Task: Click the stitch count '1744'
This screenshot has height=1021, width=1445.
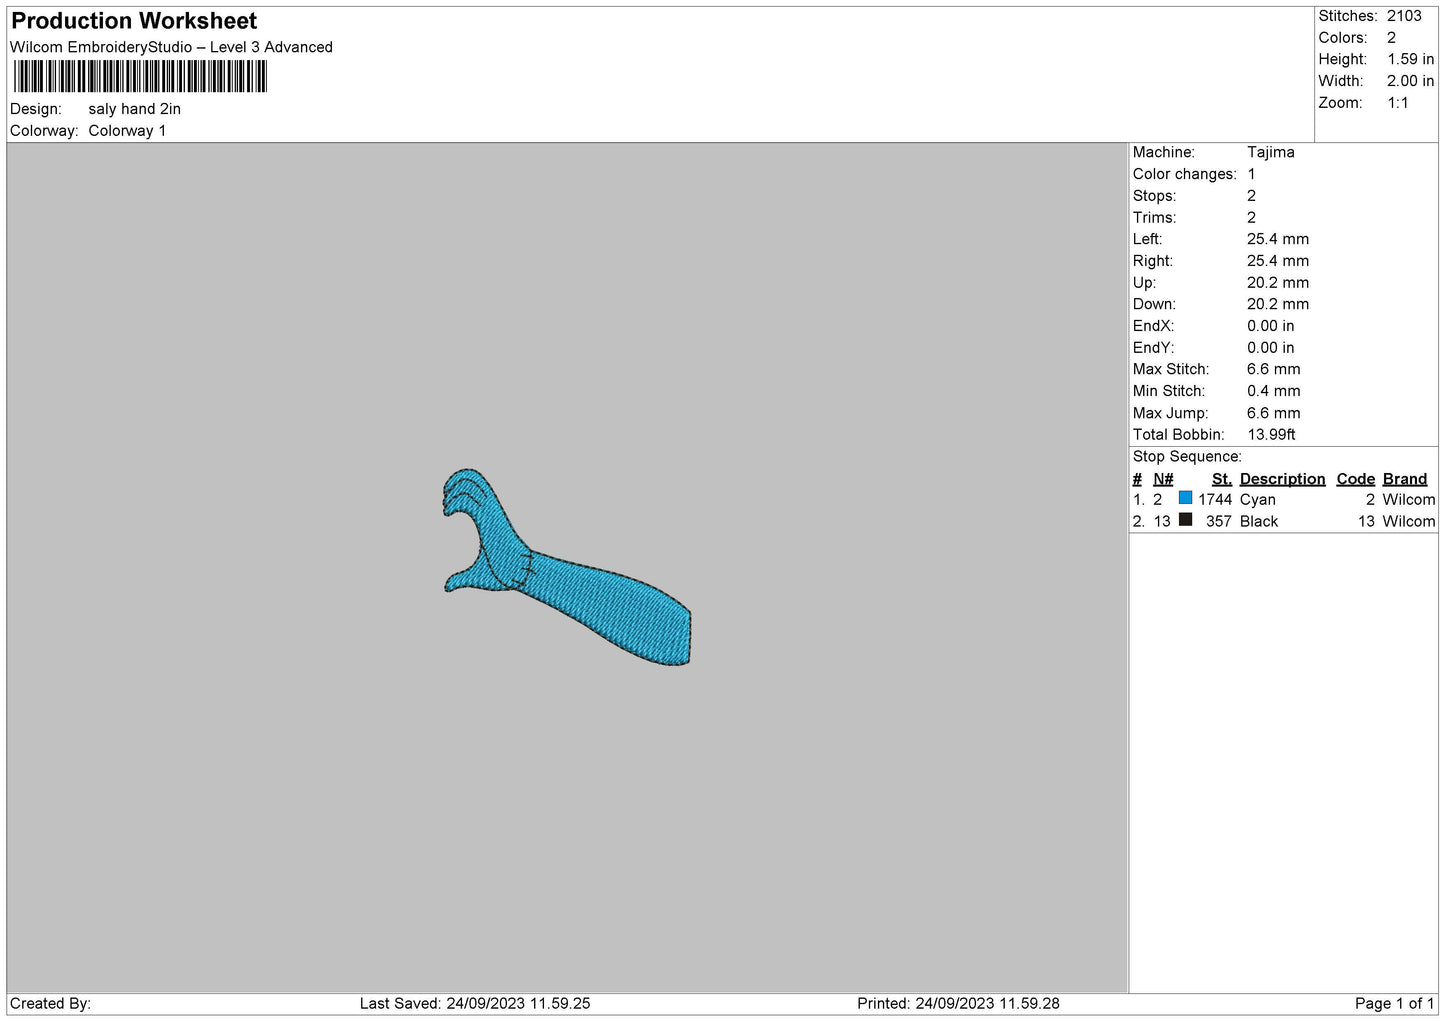Action: (1215, 500)
